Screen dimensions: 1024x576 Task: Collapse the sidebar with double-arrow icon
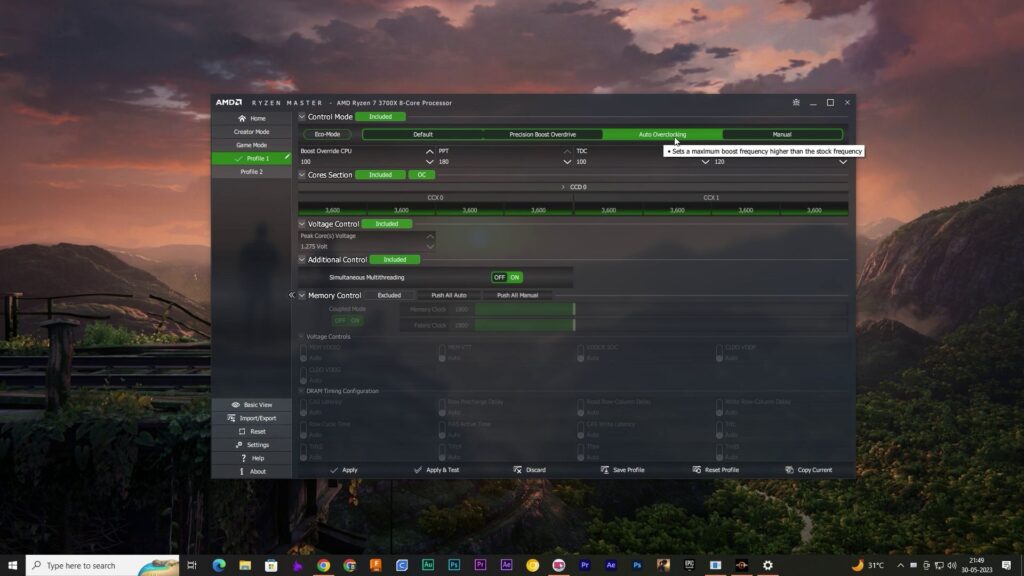[291, 295]
